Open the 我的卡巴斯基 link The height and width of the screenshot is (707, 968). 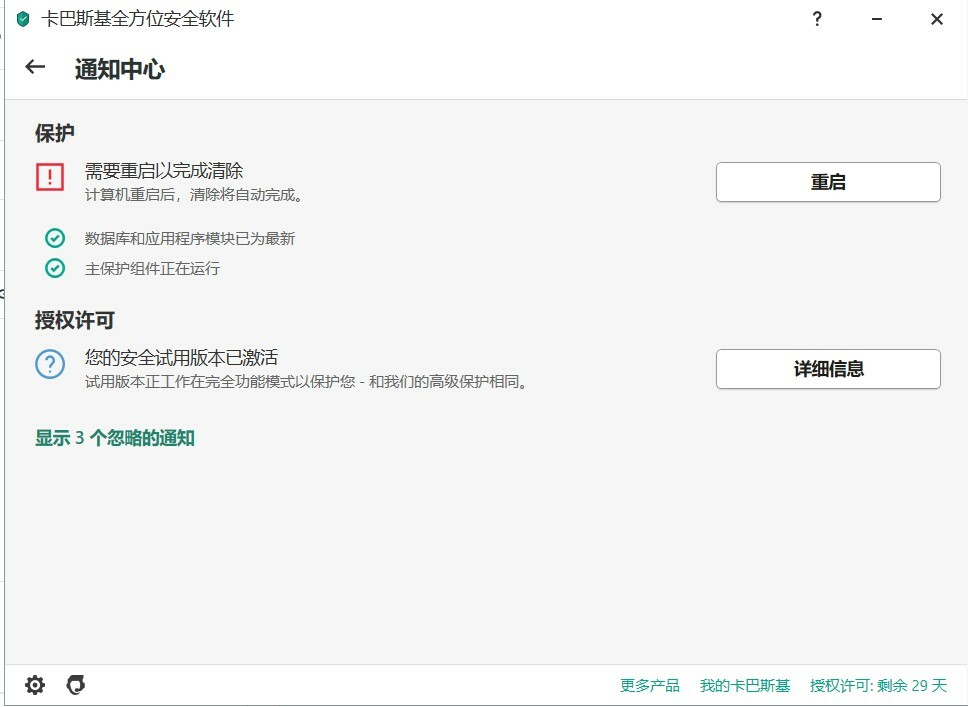(x=745, y=685)
